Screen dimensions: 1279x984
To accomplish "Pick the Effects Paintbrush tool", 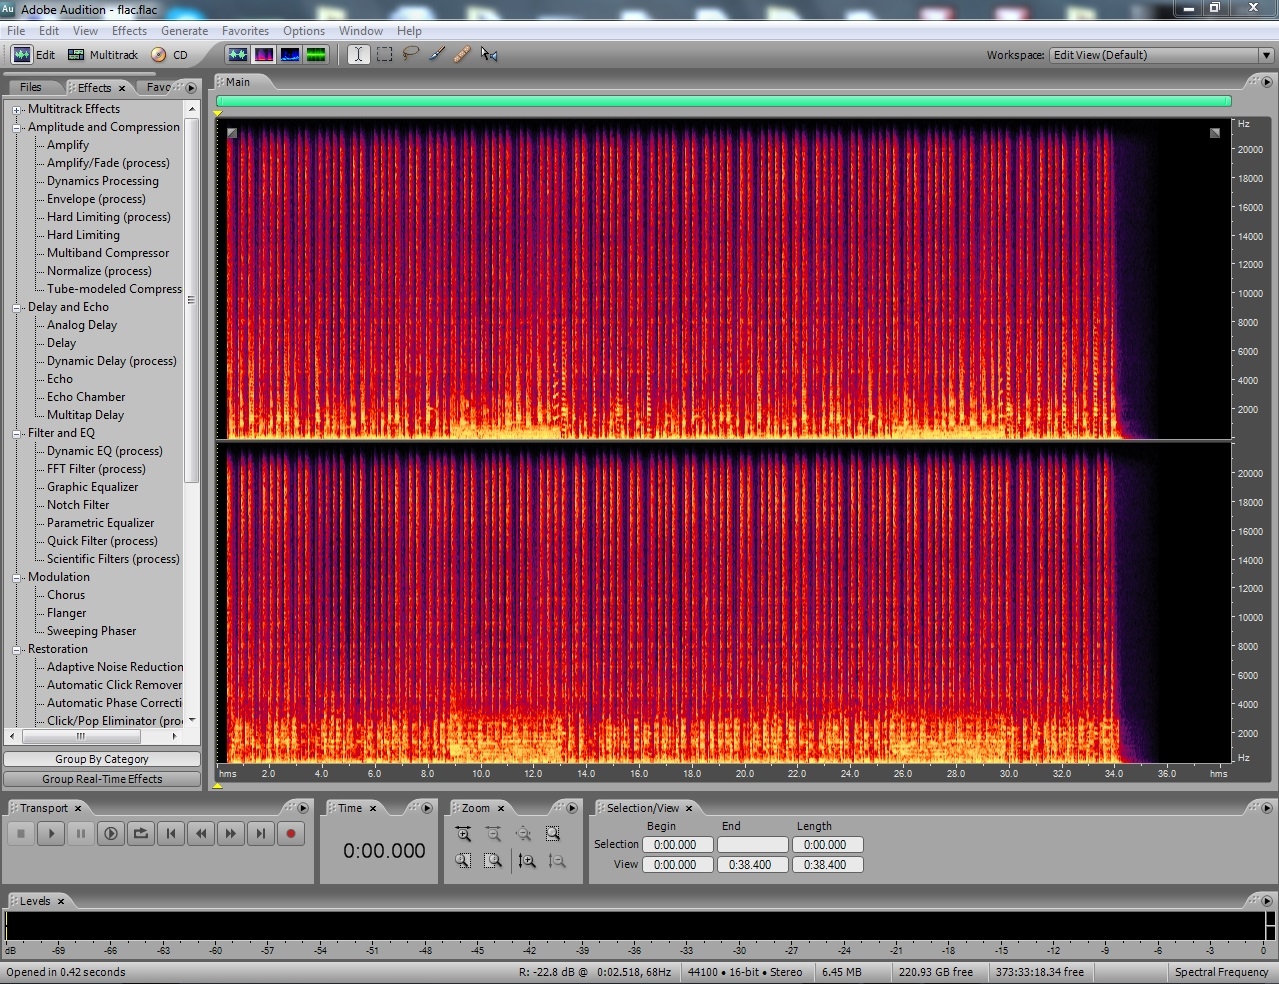I will click(x=436, y=55).
